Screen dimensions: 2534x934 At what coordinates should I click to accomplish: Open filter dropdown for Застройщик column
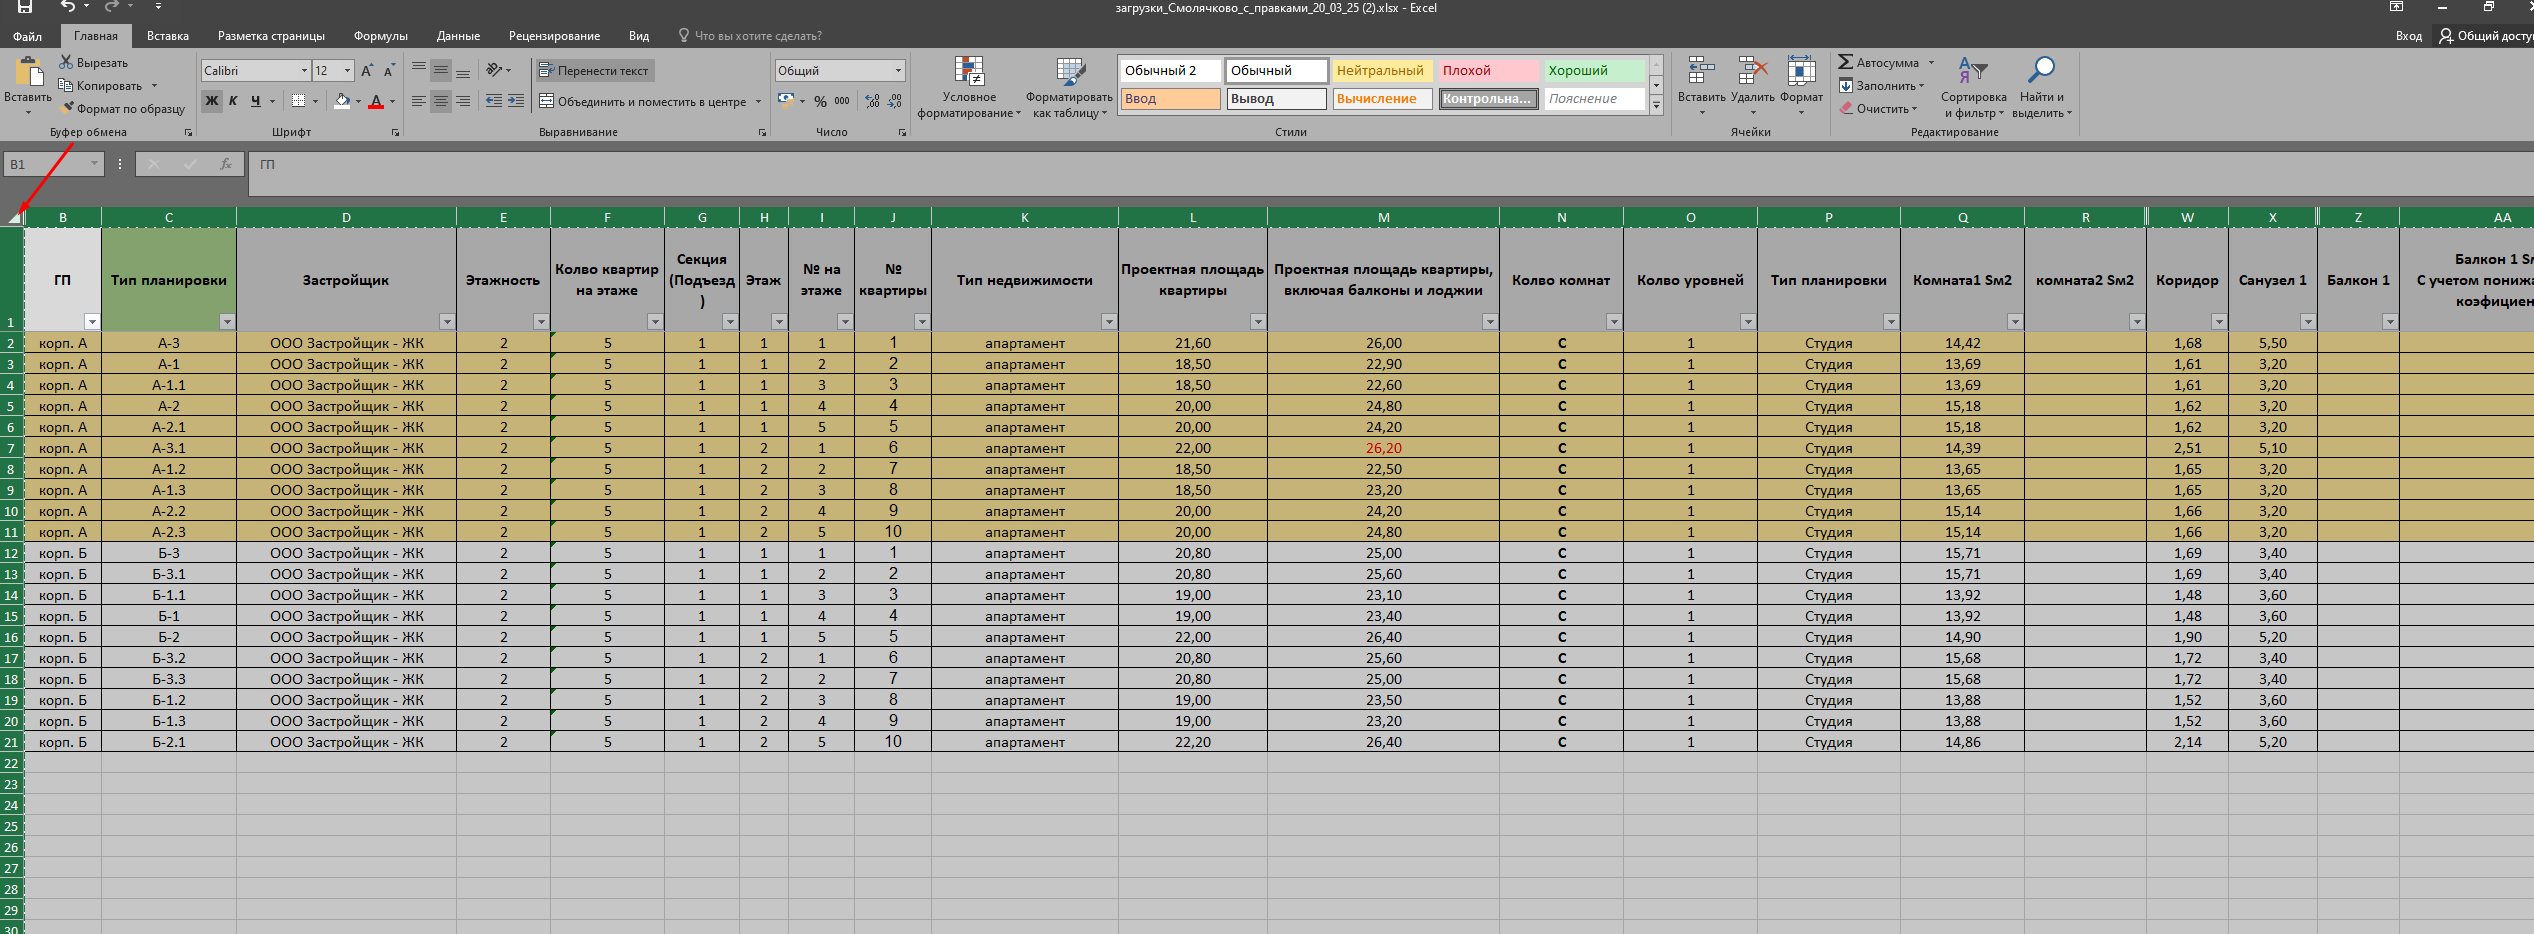click(x=447, y=322)
